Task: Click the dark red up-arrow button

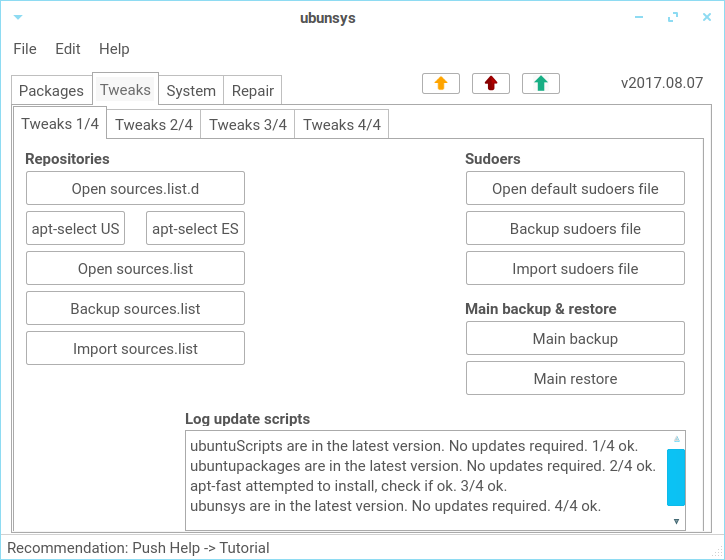Action: (491, 84)
